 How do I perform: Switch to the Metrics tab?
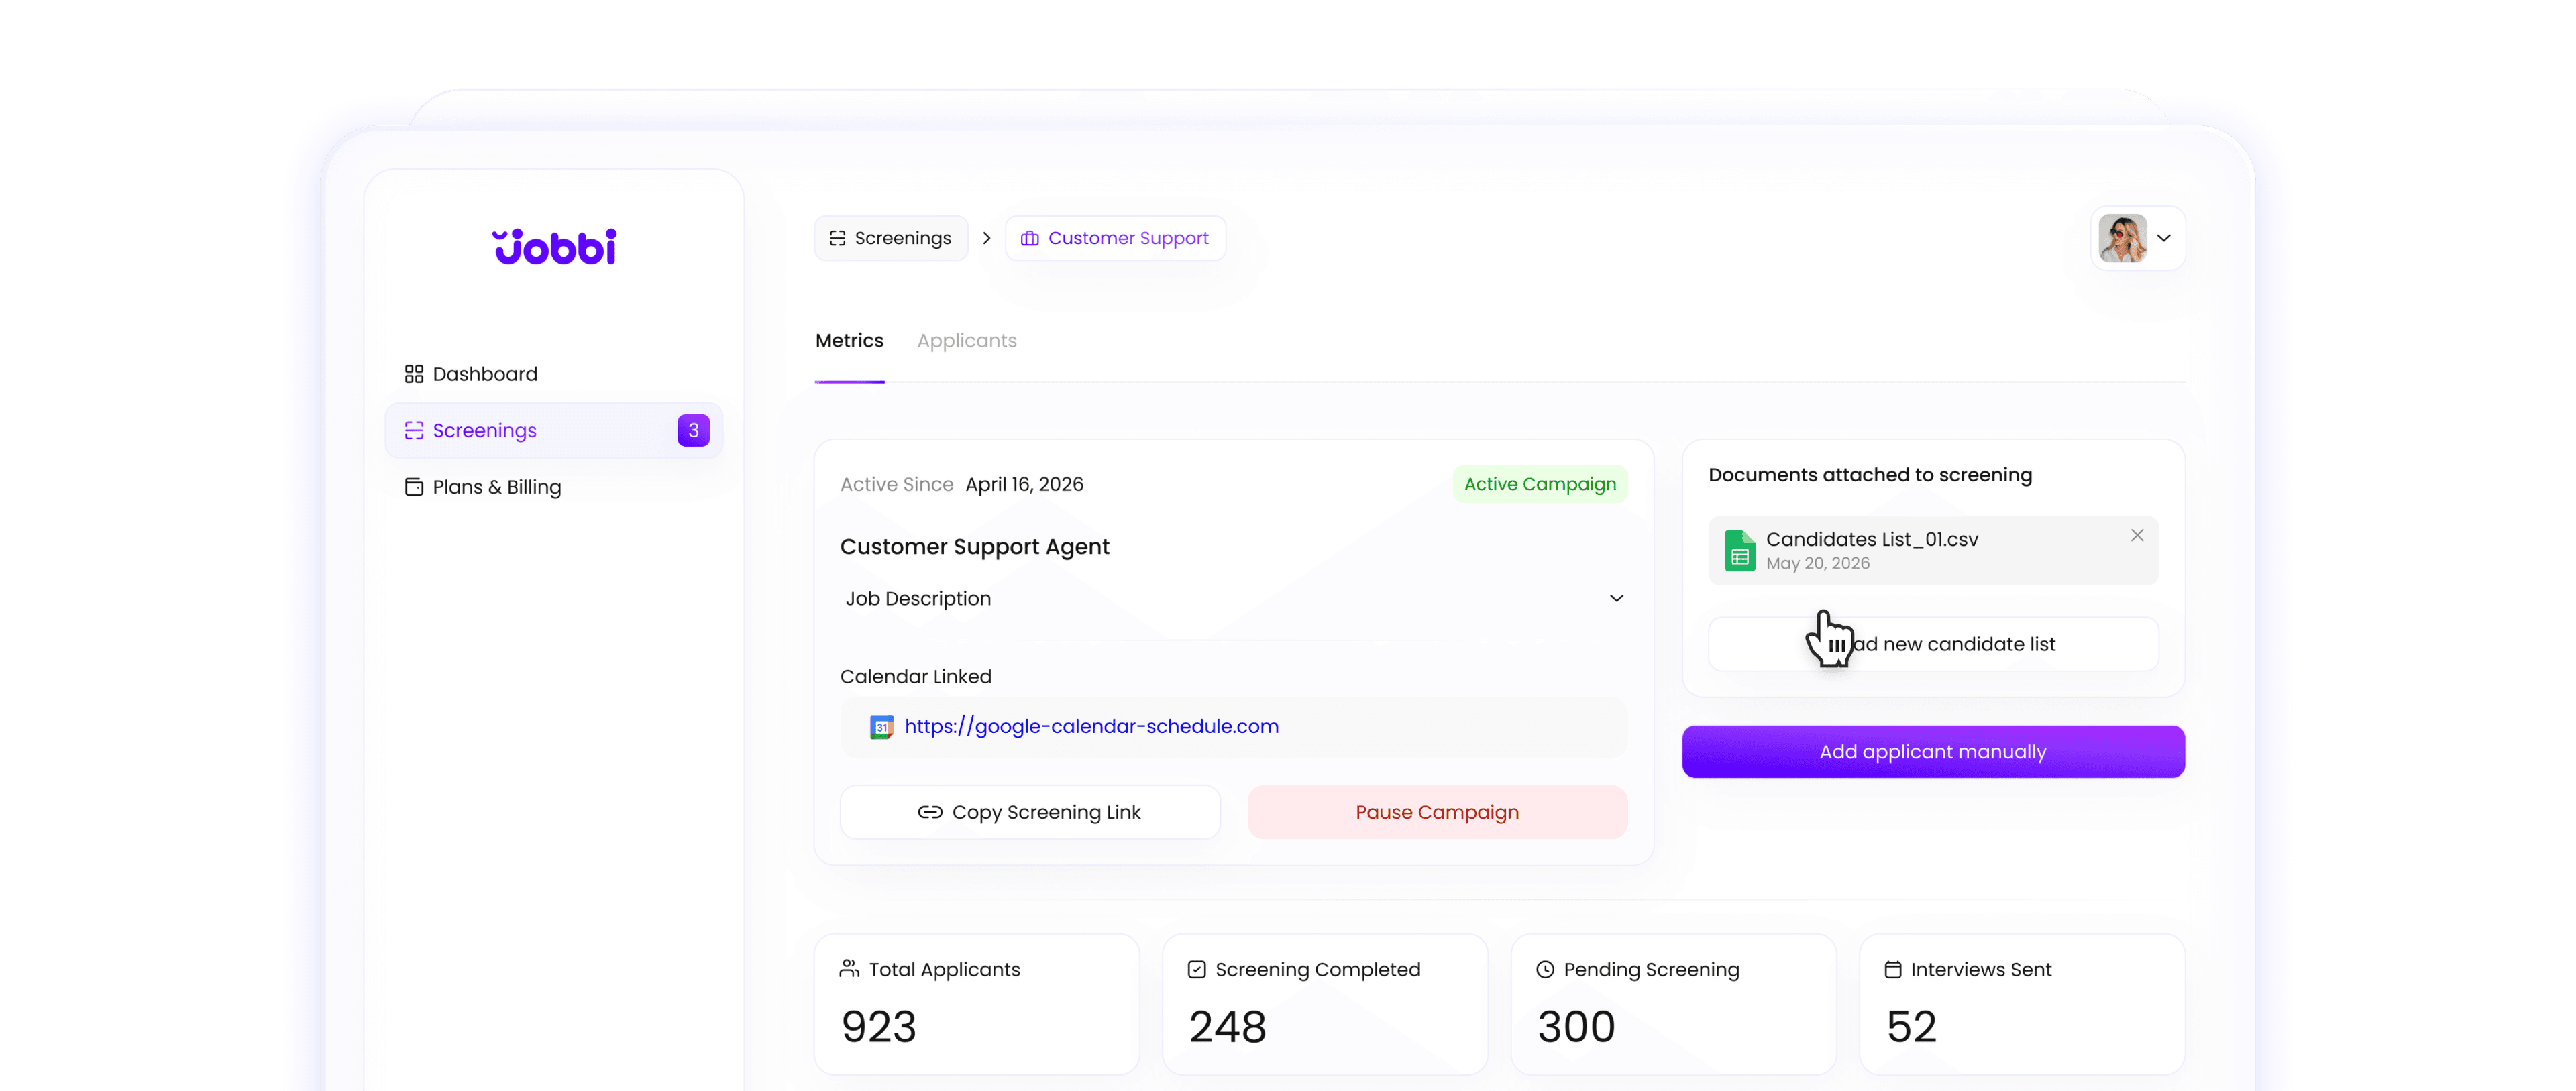(x=849, y=341)
